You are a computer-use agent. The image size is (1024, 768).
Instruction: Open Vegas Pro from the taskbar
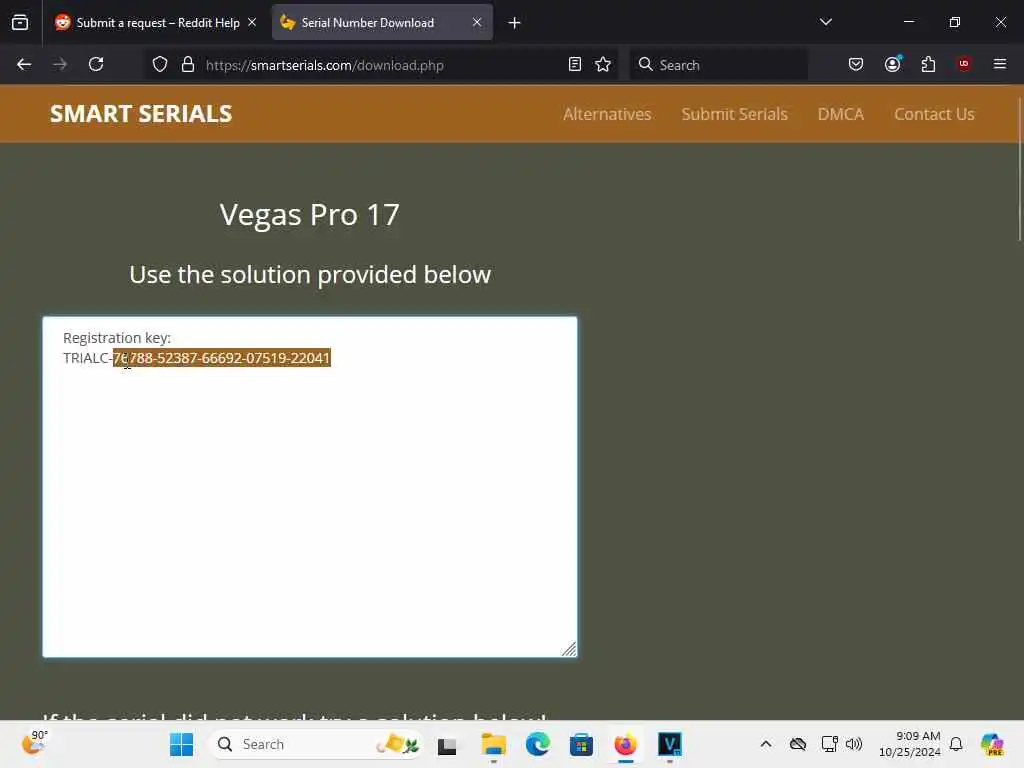(x=669, y=744)
